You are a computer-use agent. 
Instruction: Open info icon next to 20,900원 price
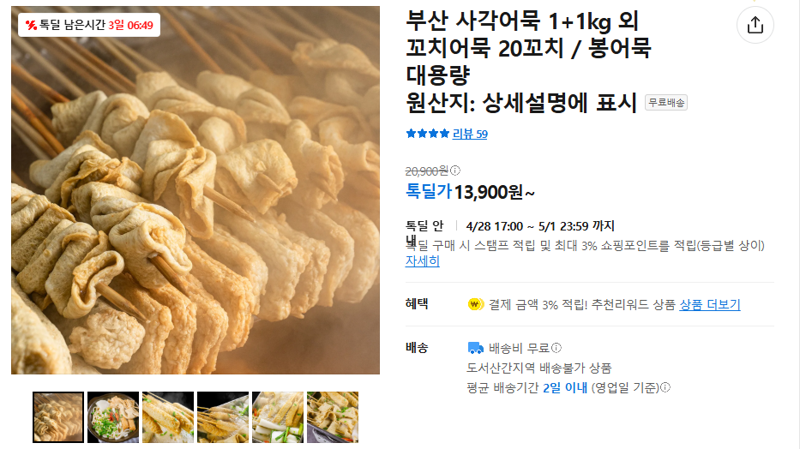coord(455,170)
